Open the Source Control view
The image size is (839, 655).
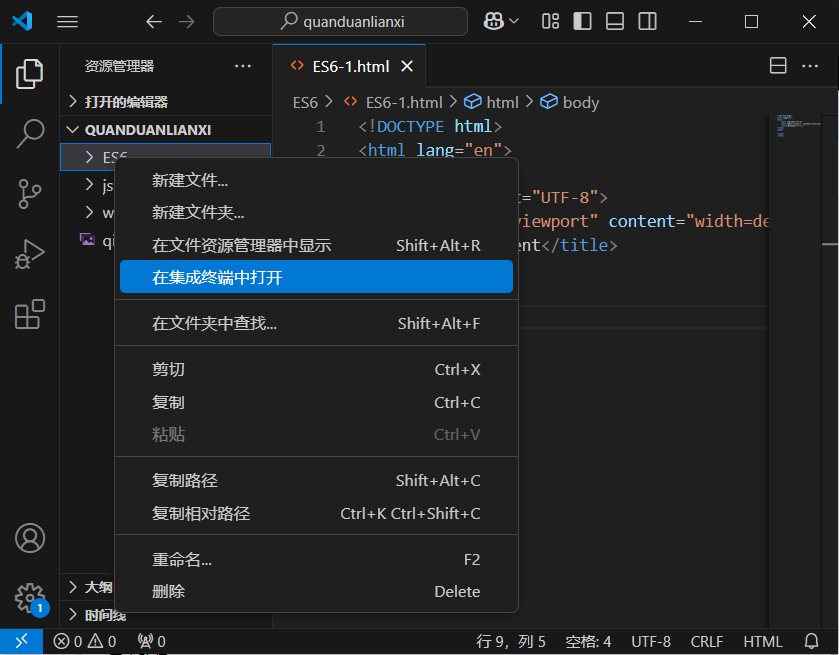[x=30, y=193]
